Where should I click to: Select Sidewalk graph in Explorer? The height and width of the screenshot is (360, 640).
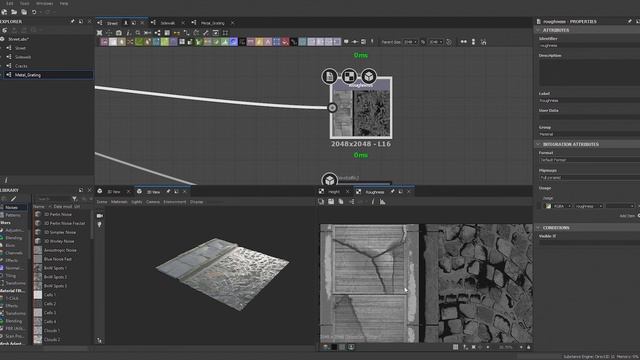click(23, 57)
